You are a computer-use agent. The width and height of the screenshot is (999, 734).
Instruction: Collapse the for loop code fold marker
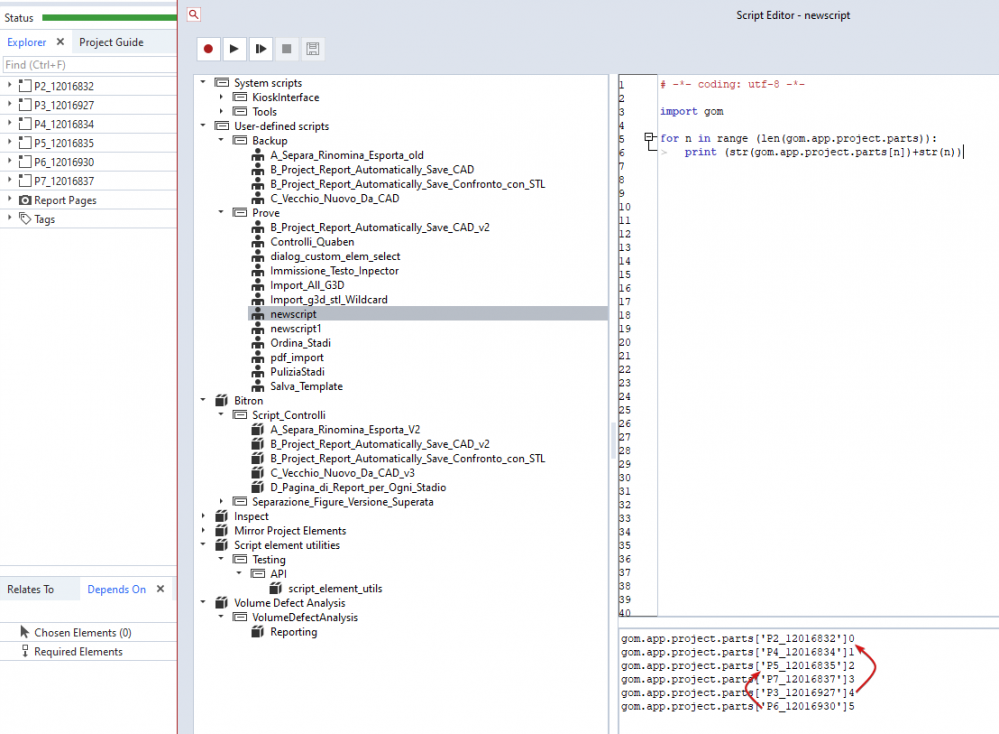[649, 138]
